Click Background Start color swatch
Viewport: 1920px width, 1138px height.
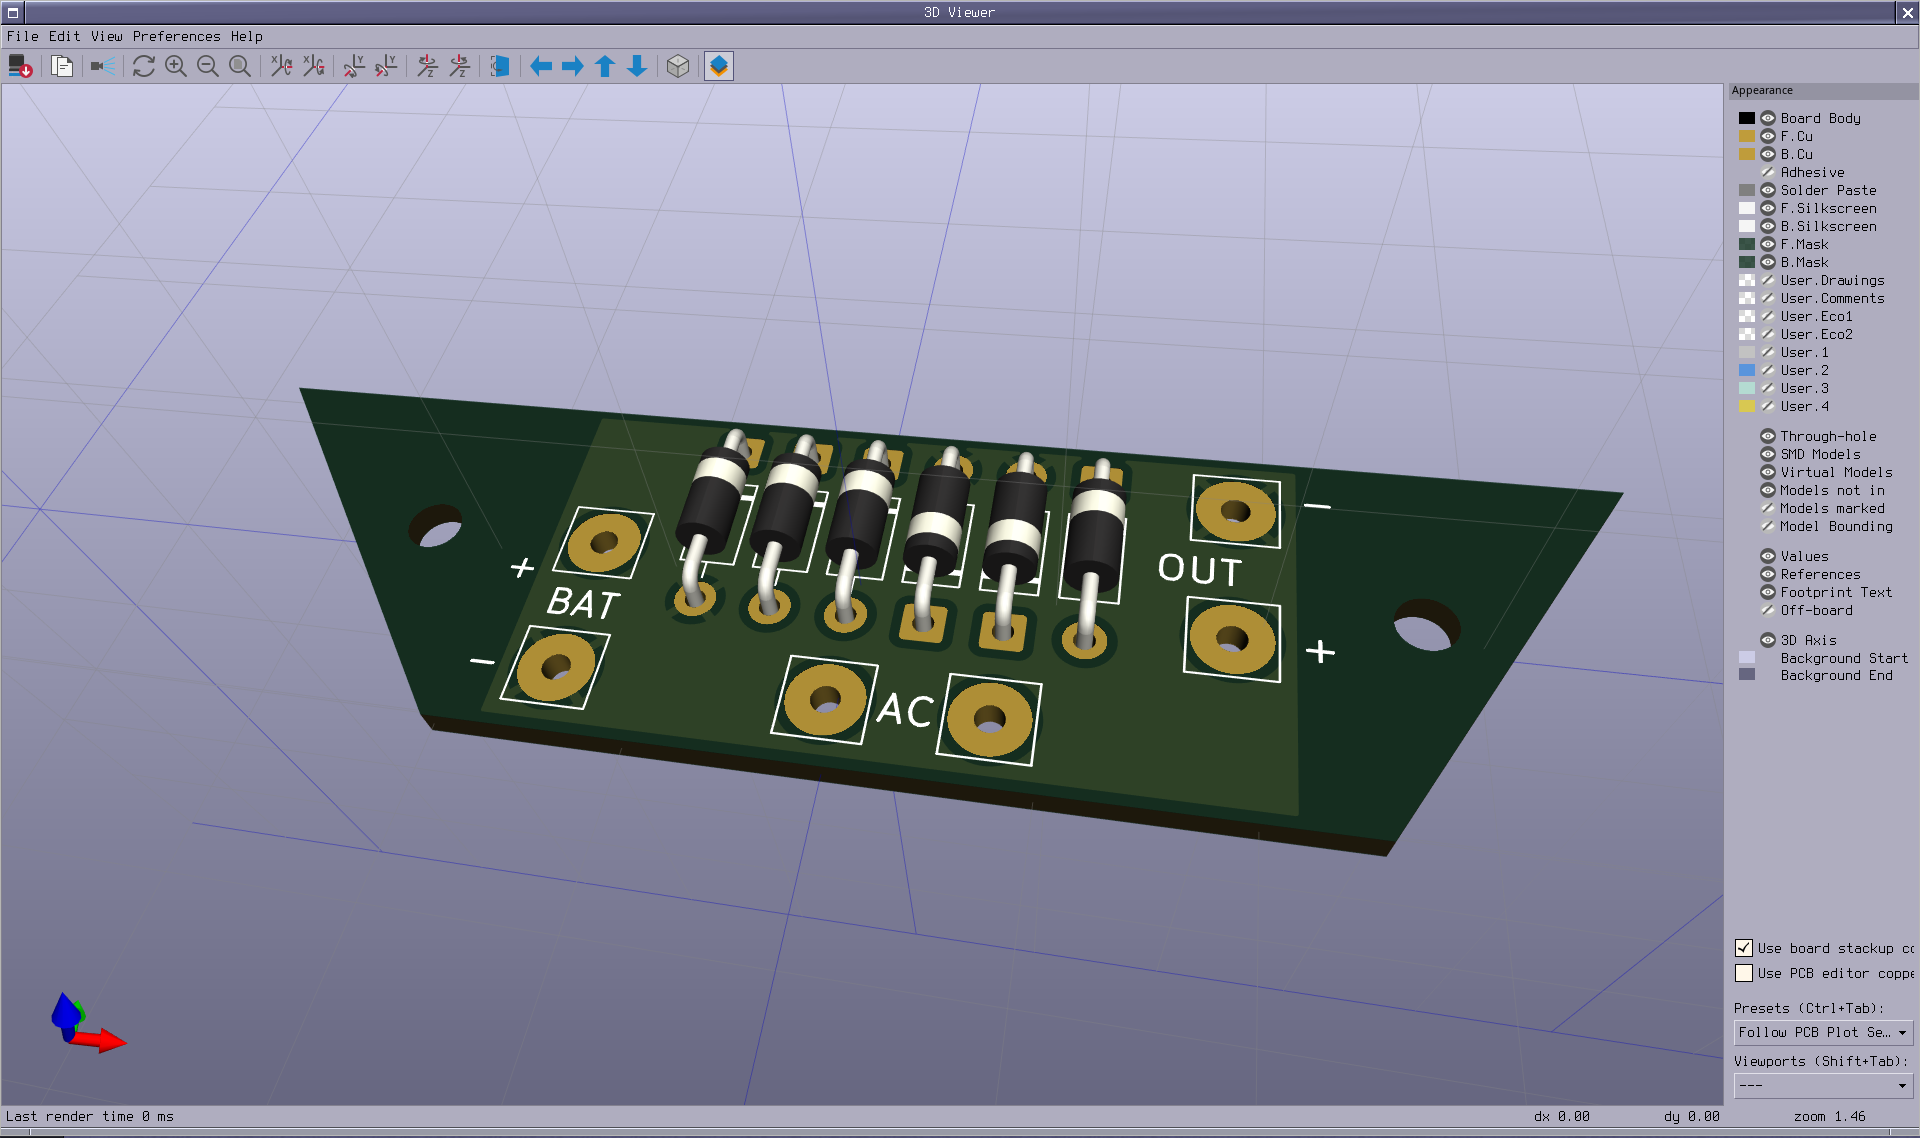pos(1747,658)
